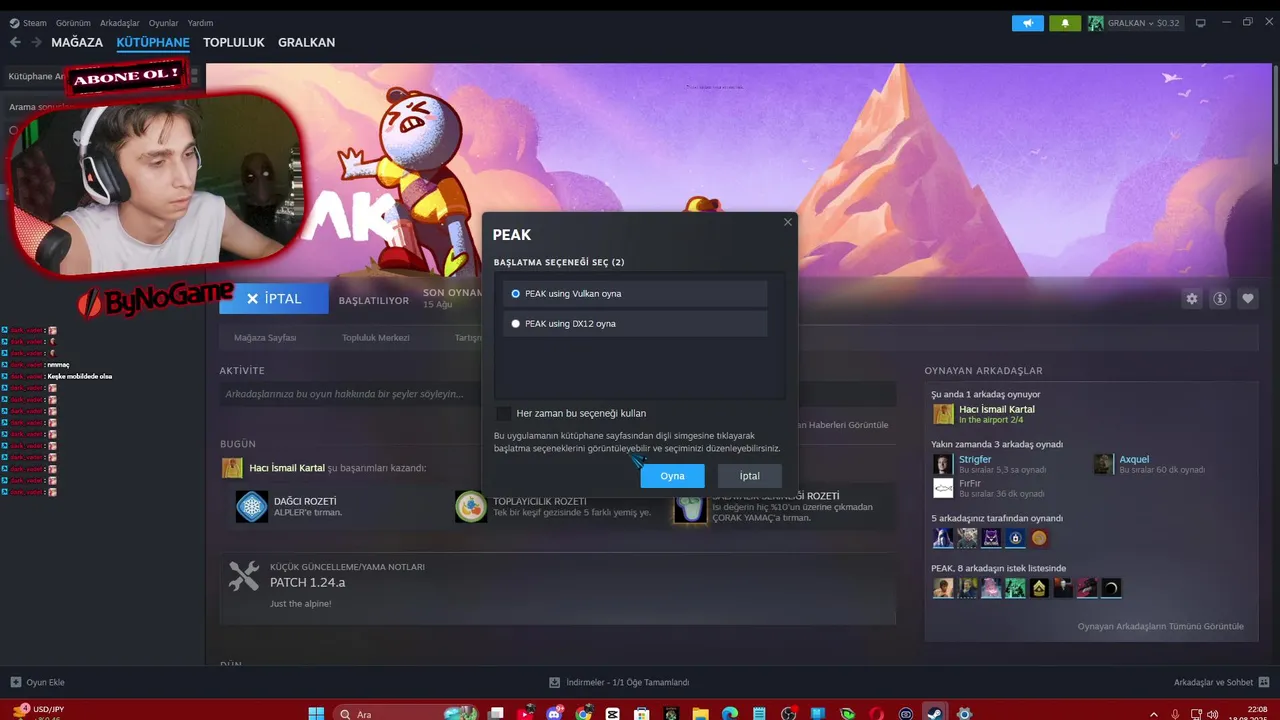Click the gold chevron rank wishlist avatar
This screenshot has width=1280, height=720.
pyautogui.click(x=1039, y=588)
